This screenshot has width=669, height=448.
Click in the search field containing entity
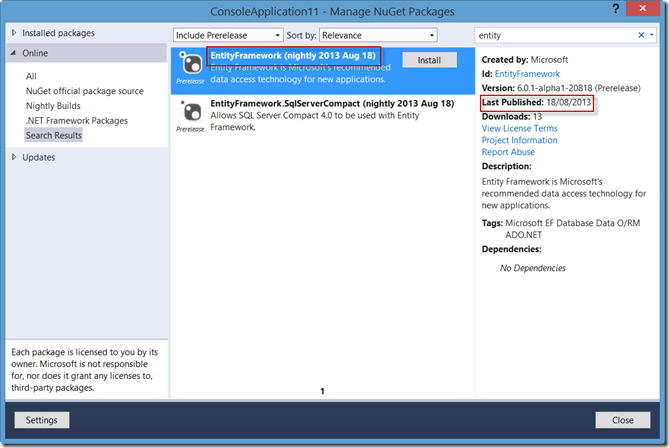point(555,35)
